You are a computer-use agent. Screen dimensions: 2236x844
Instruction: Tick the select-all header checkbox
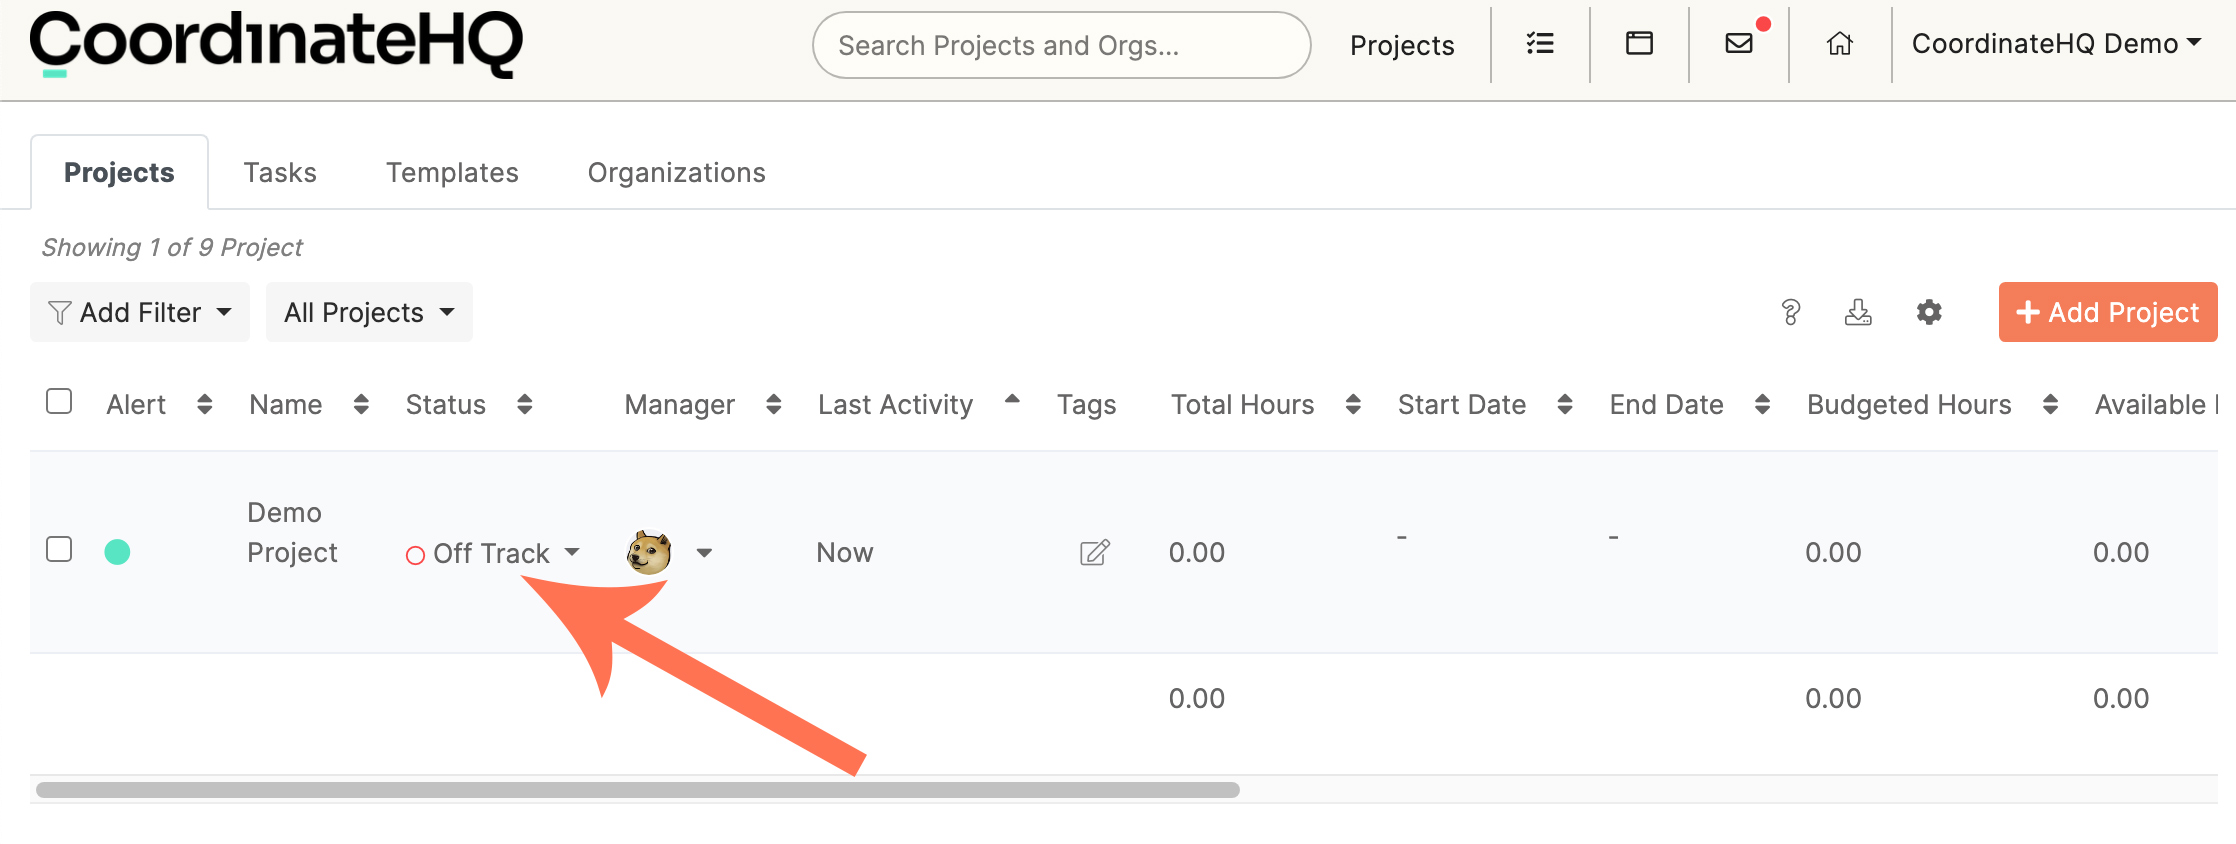[x=59, y=401]
